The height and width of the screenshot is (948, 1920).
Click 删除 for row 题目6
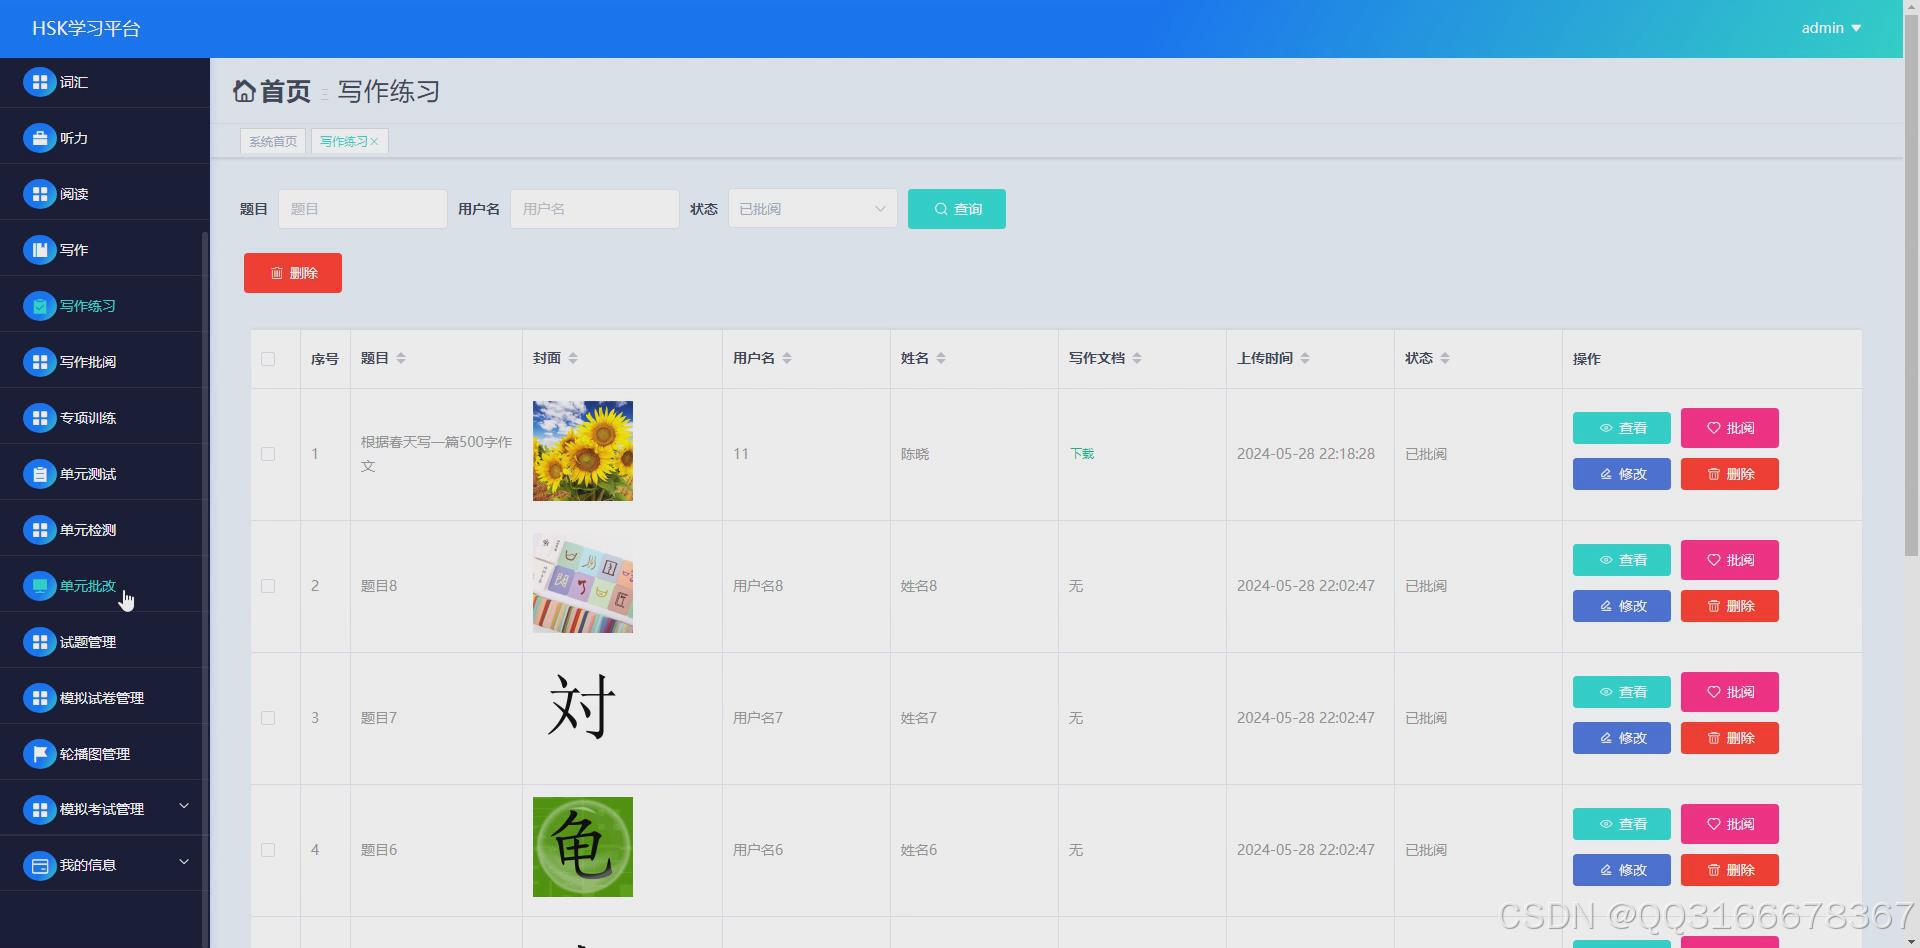click(1730, 870)
